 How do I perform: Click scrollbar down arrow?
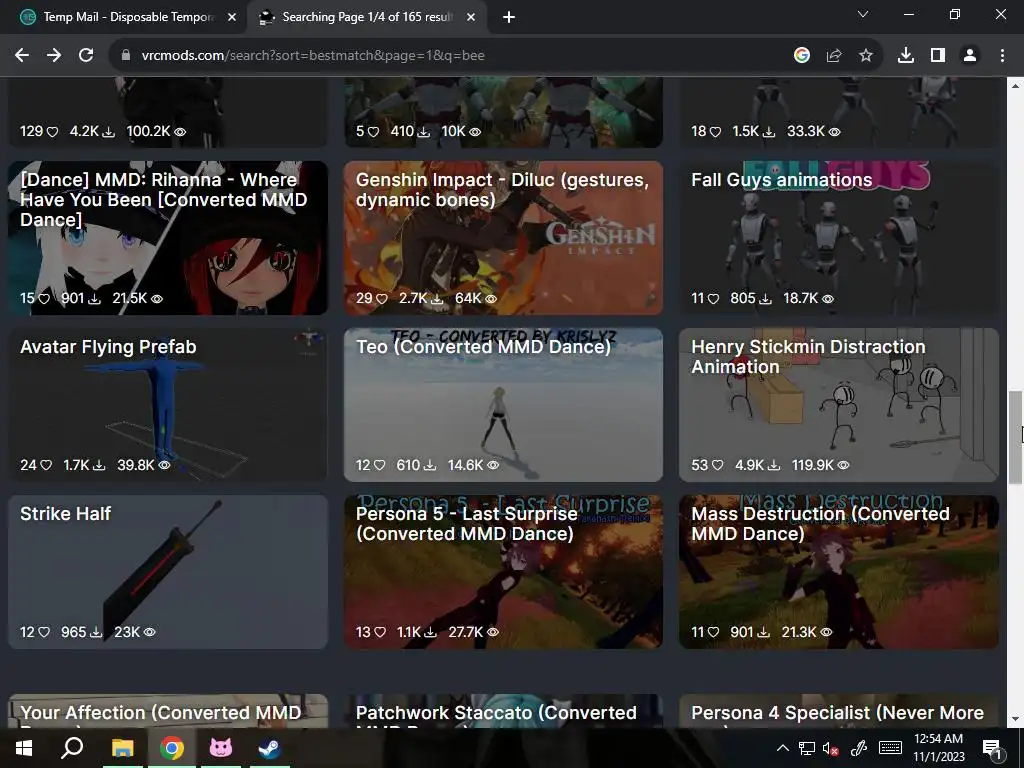pos(1015,719)
